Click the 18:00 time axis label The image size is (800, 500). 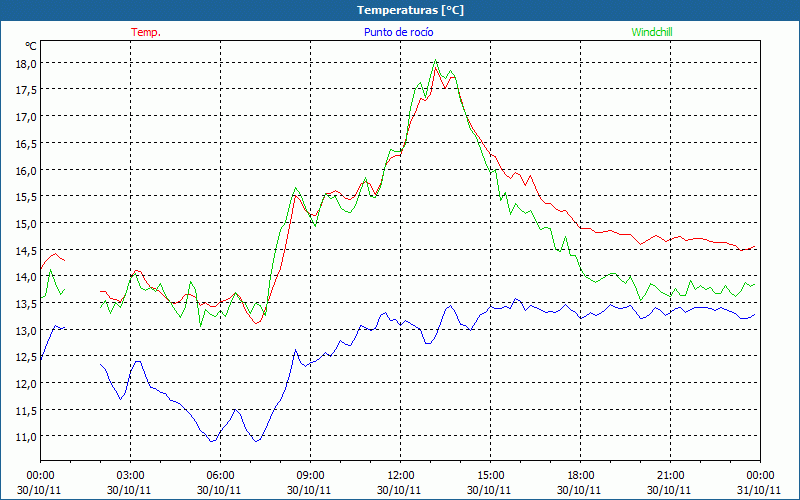[581, 476]
